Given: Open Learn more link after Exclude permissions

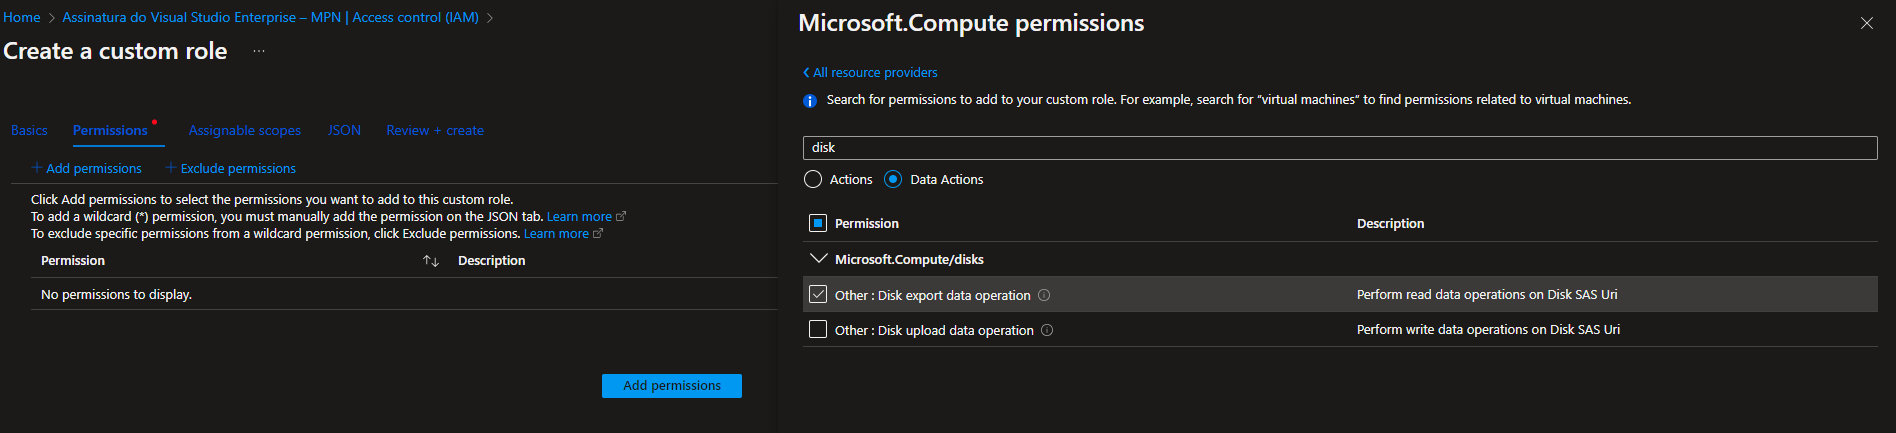Looking at the screenshot, I should (x=563, y=234).
